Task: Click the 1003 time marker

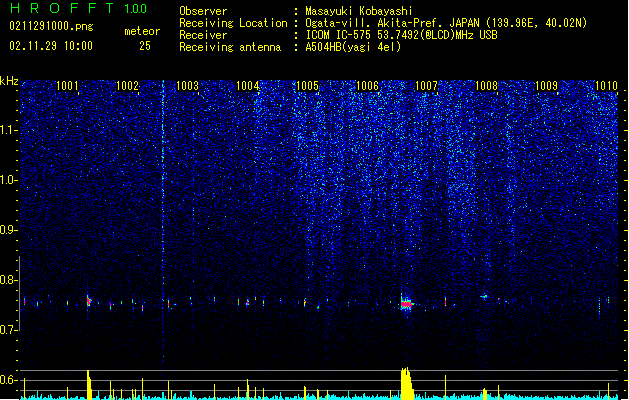Action: [187, 85]
